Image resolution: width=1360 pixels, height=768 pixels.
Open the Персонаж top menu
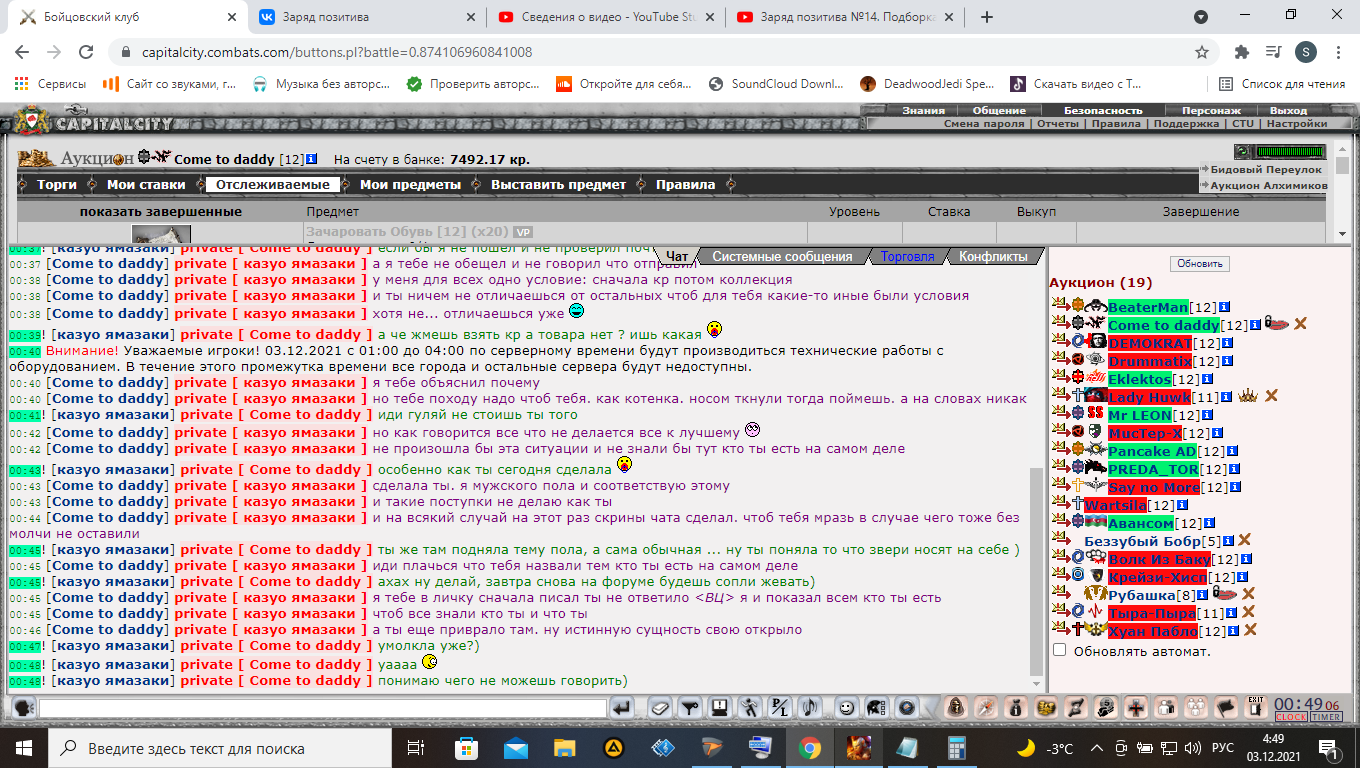(1211, 111)
